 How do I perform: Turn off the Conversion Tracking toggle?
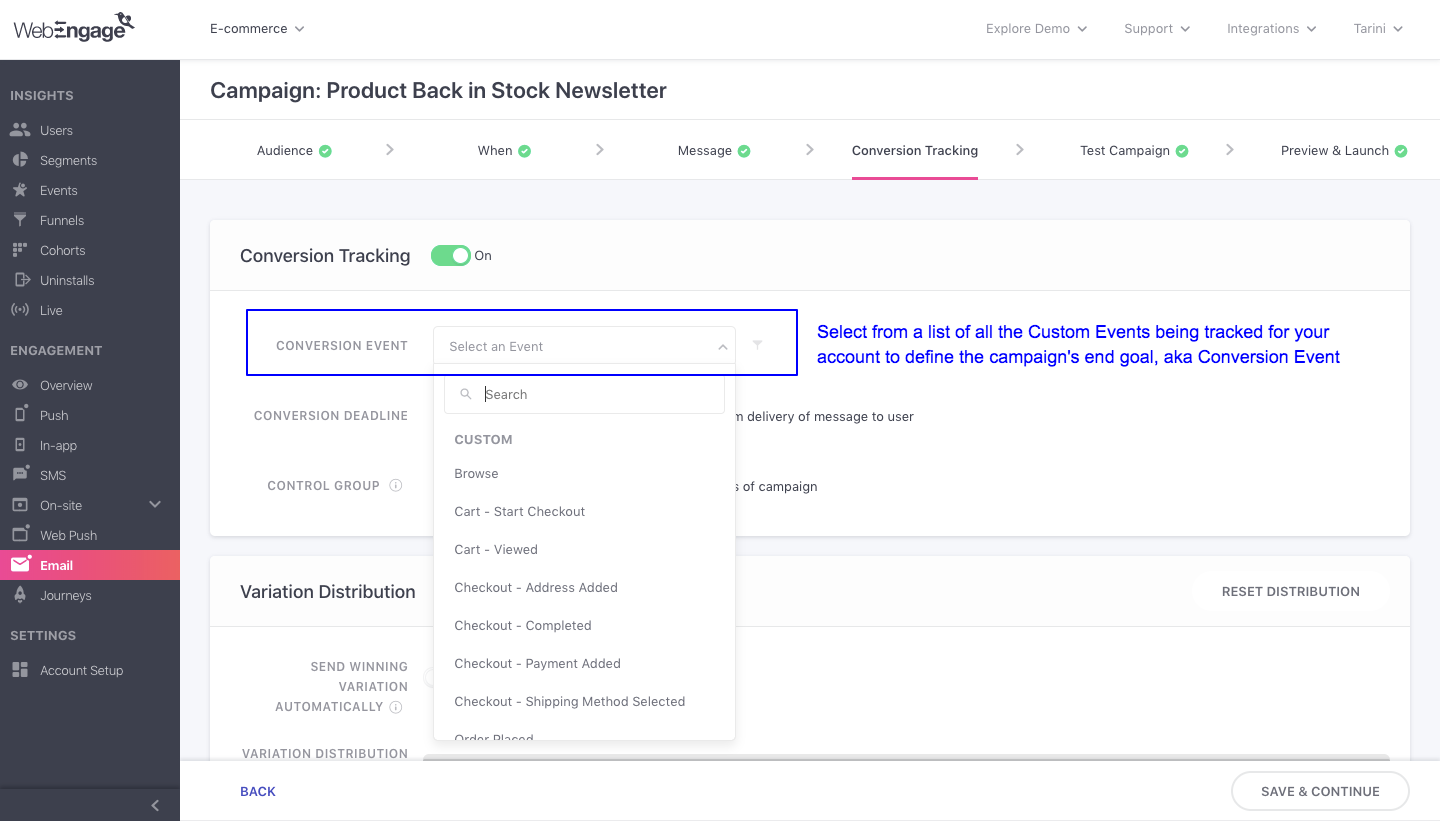pyautogui.click(x=451, y=255)
